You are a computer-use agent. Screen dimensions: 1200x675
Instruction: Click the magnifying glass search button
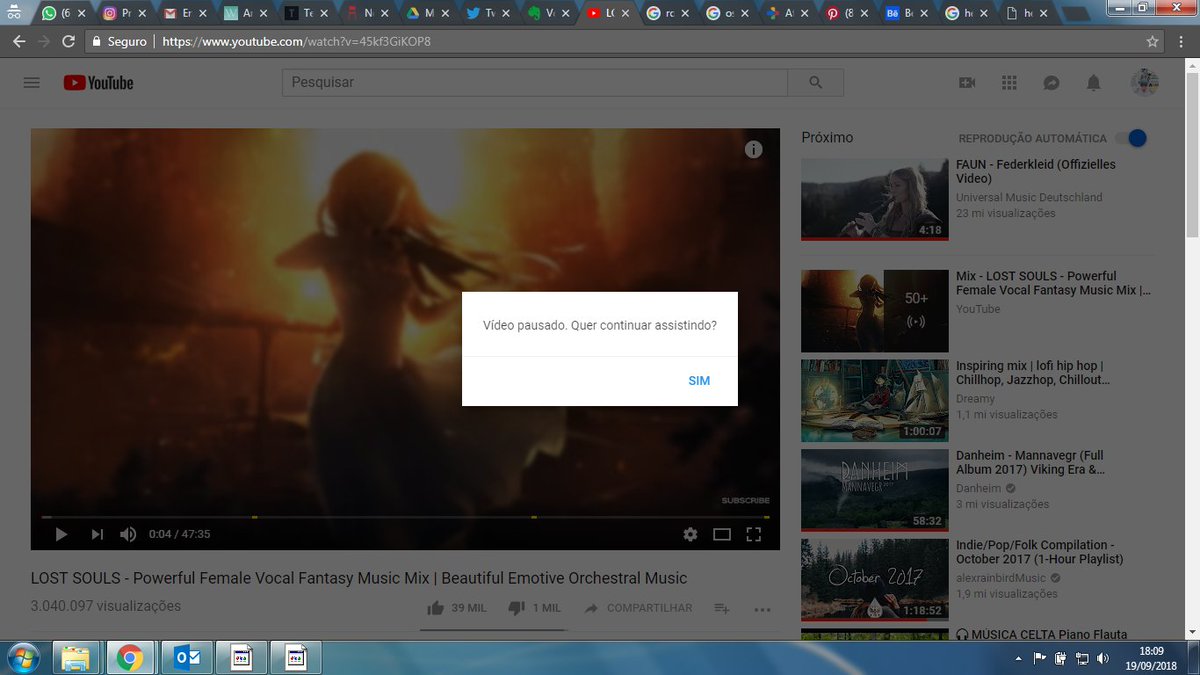(816, 83)
